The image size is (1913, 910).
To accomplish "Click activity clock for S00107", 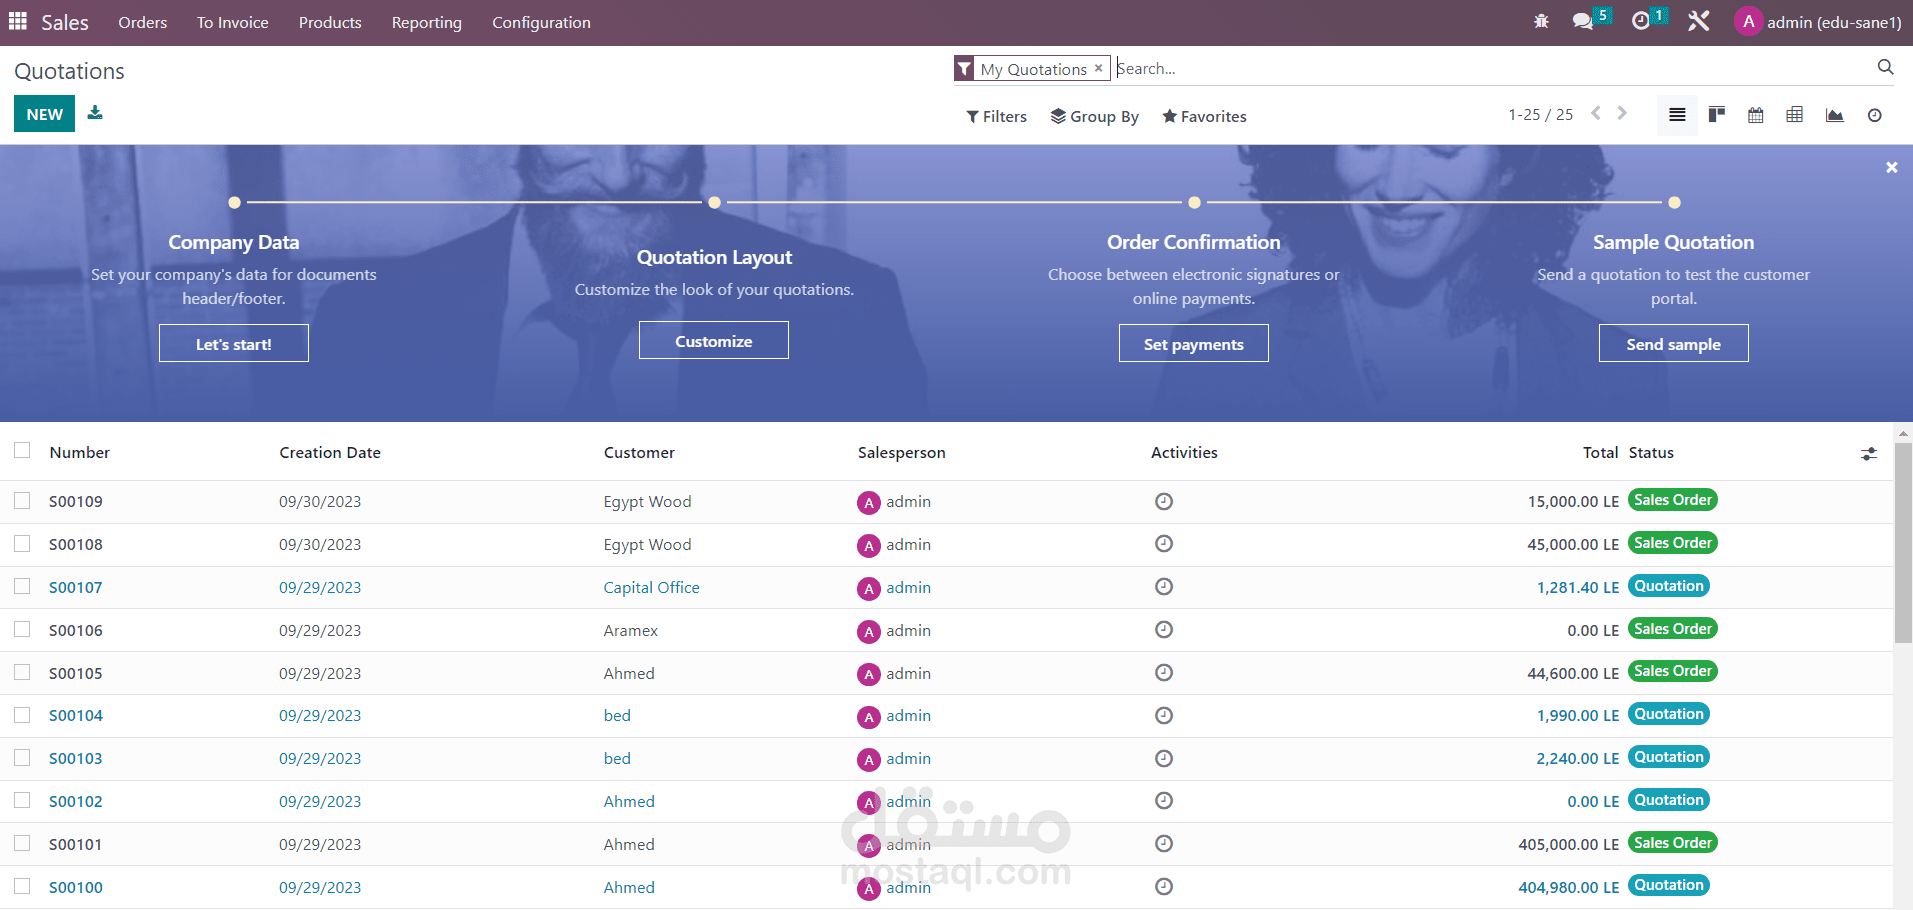I will [1164, 587].
